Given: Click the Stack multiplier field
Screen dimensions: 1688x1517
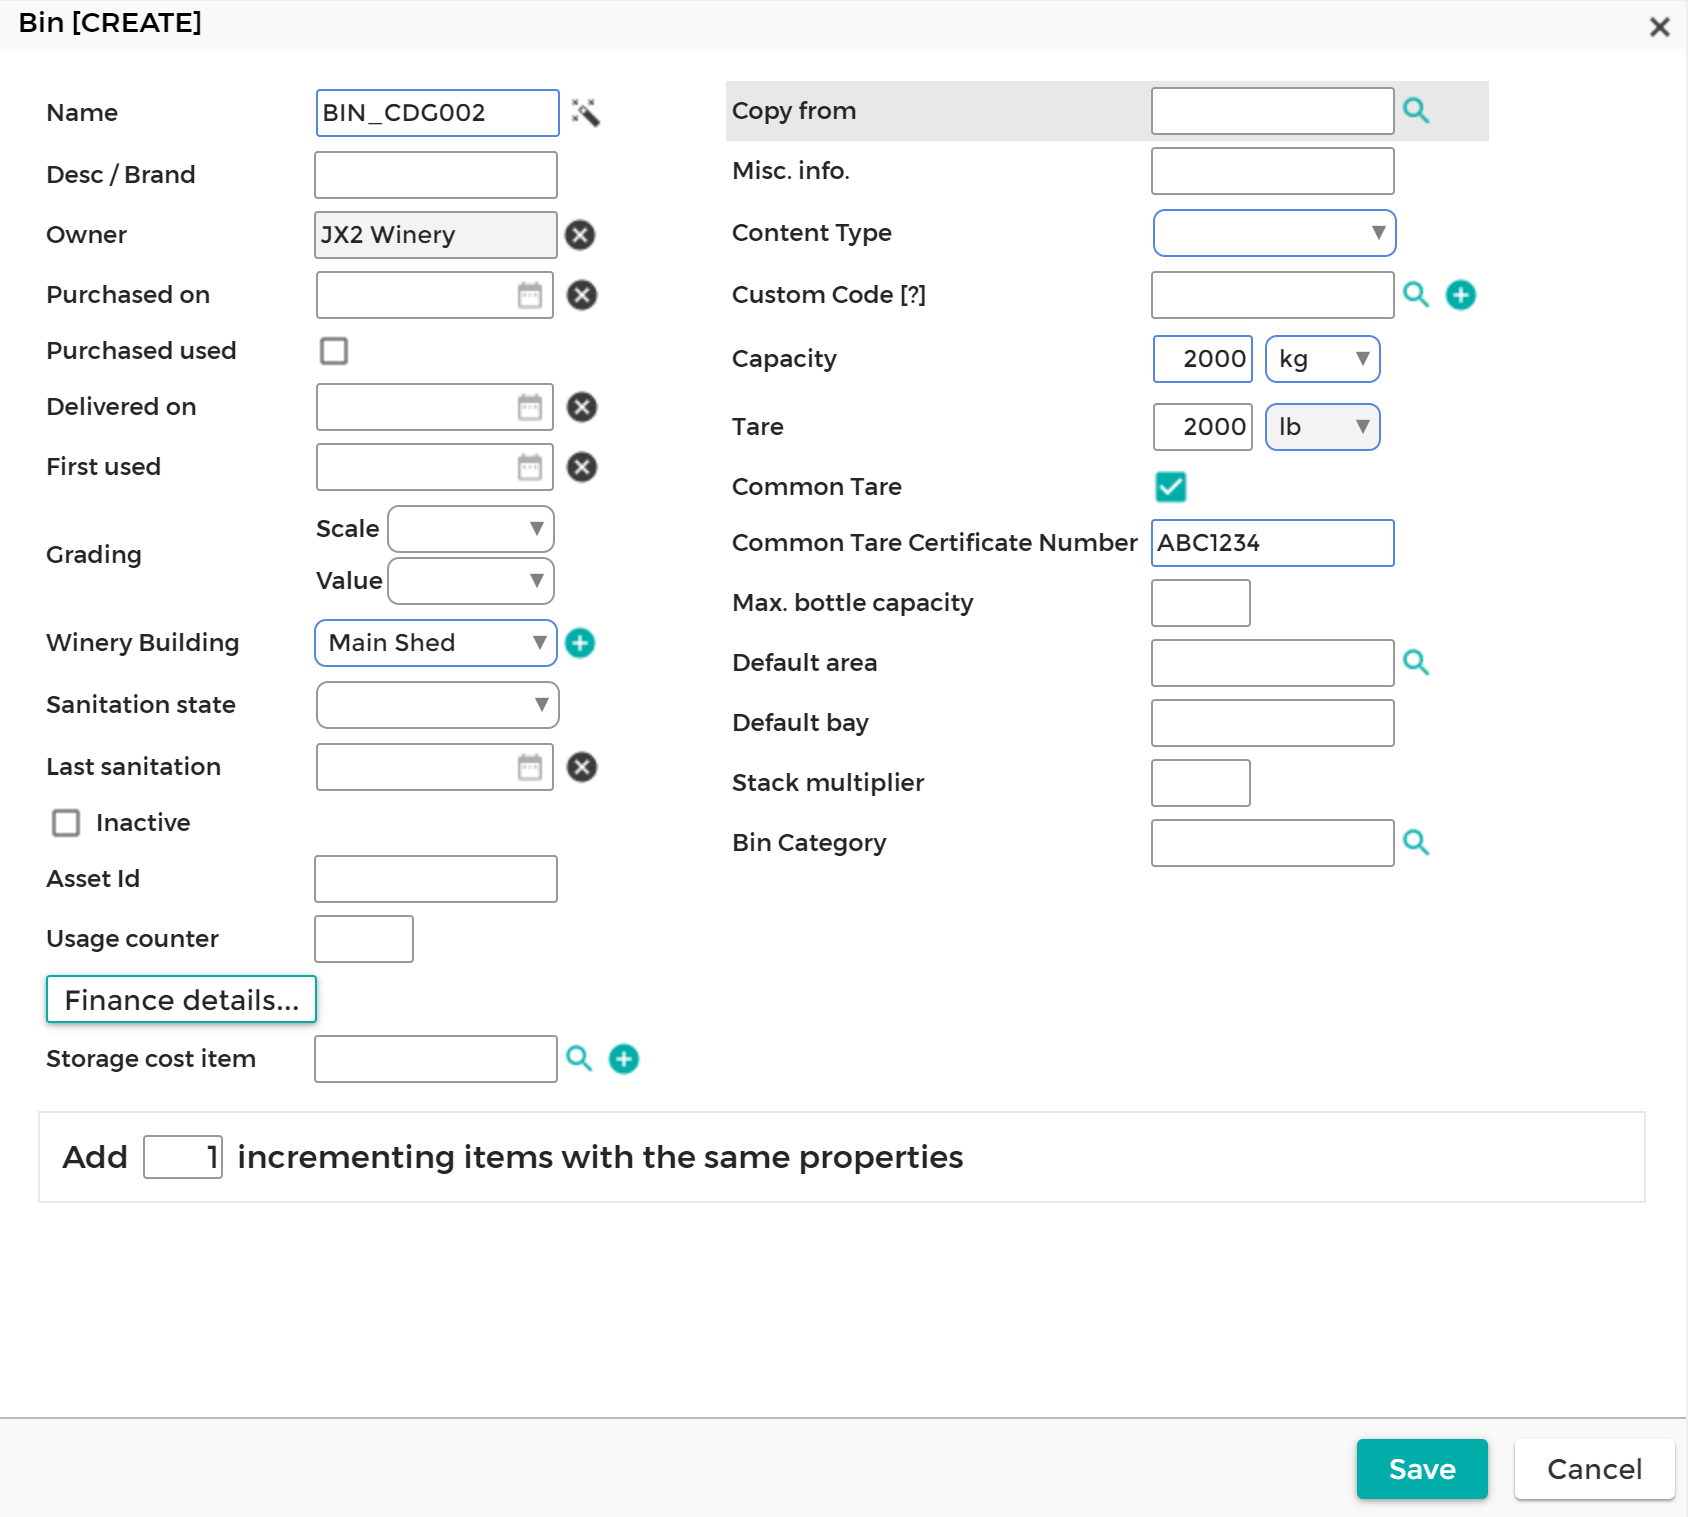Looking at the screenshot, I should click(1201, 783).
